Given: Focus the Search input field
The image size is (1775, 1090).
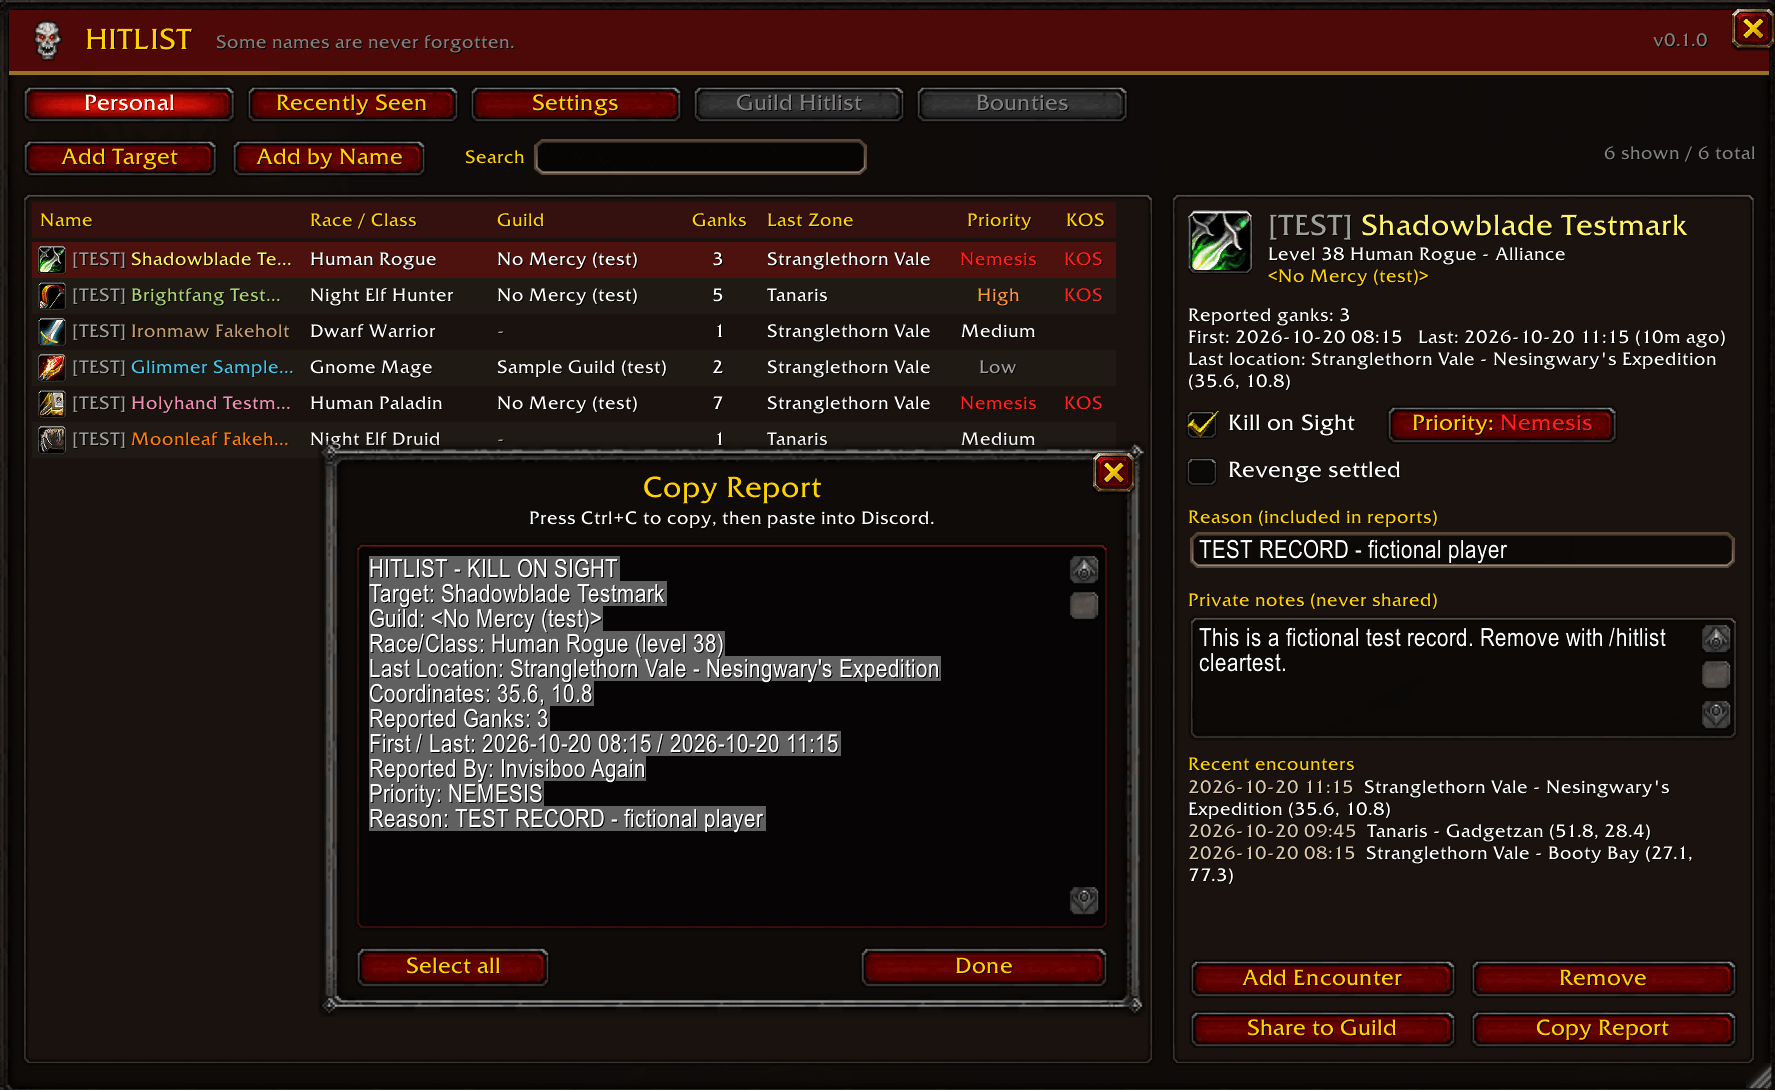Looking at the screenshot, I should [x=701, y=157].
